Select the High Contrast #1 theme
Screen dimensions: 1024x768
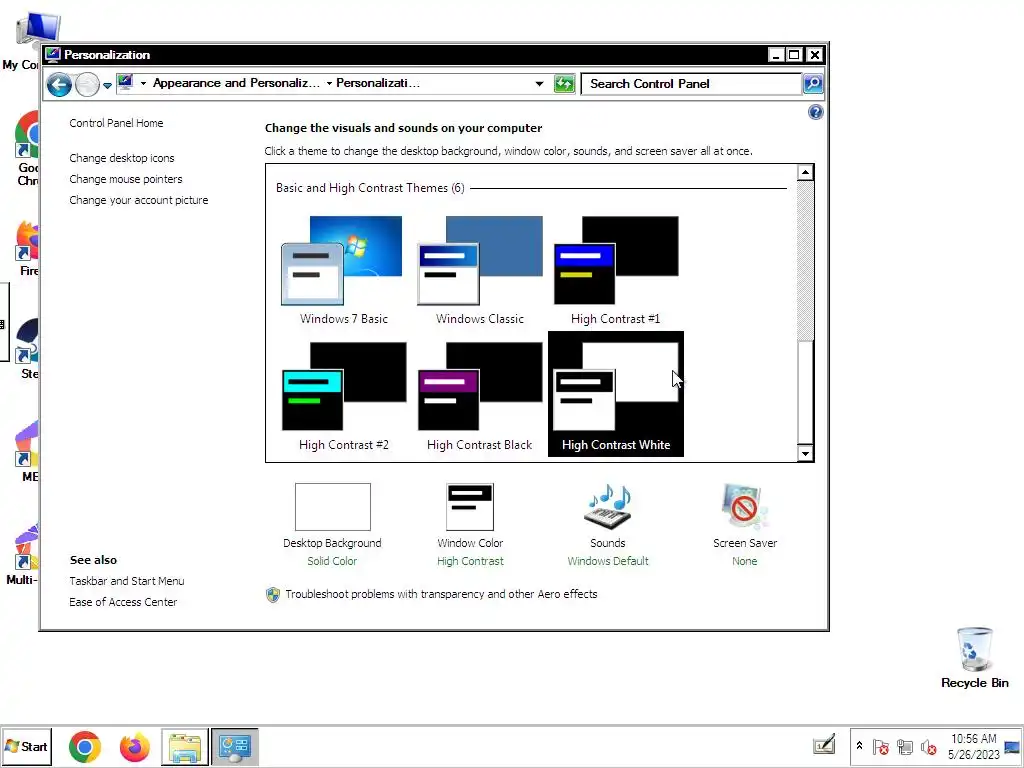click(616, 270)
